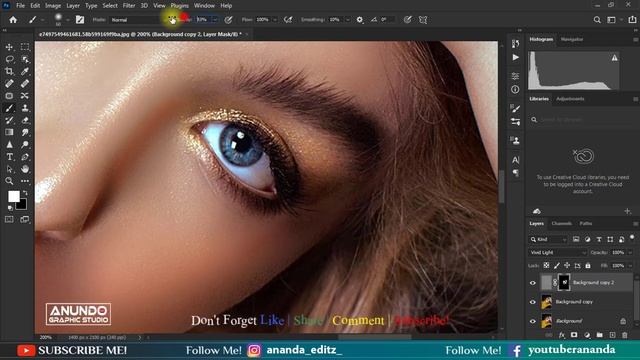Delete layer with trash icon
Image resolution: width=640 pixels, height=360 pixels.
click(x=625, y=335)
